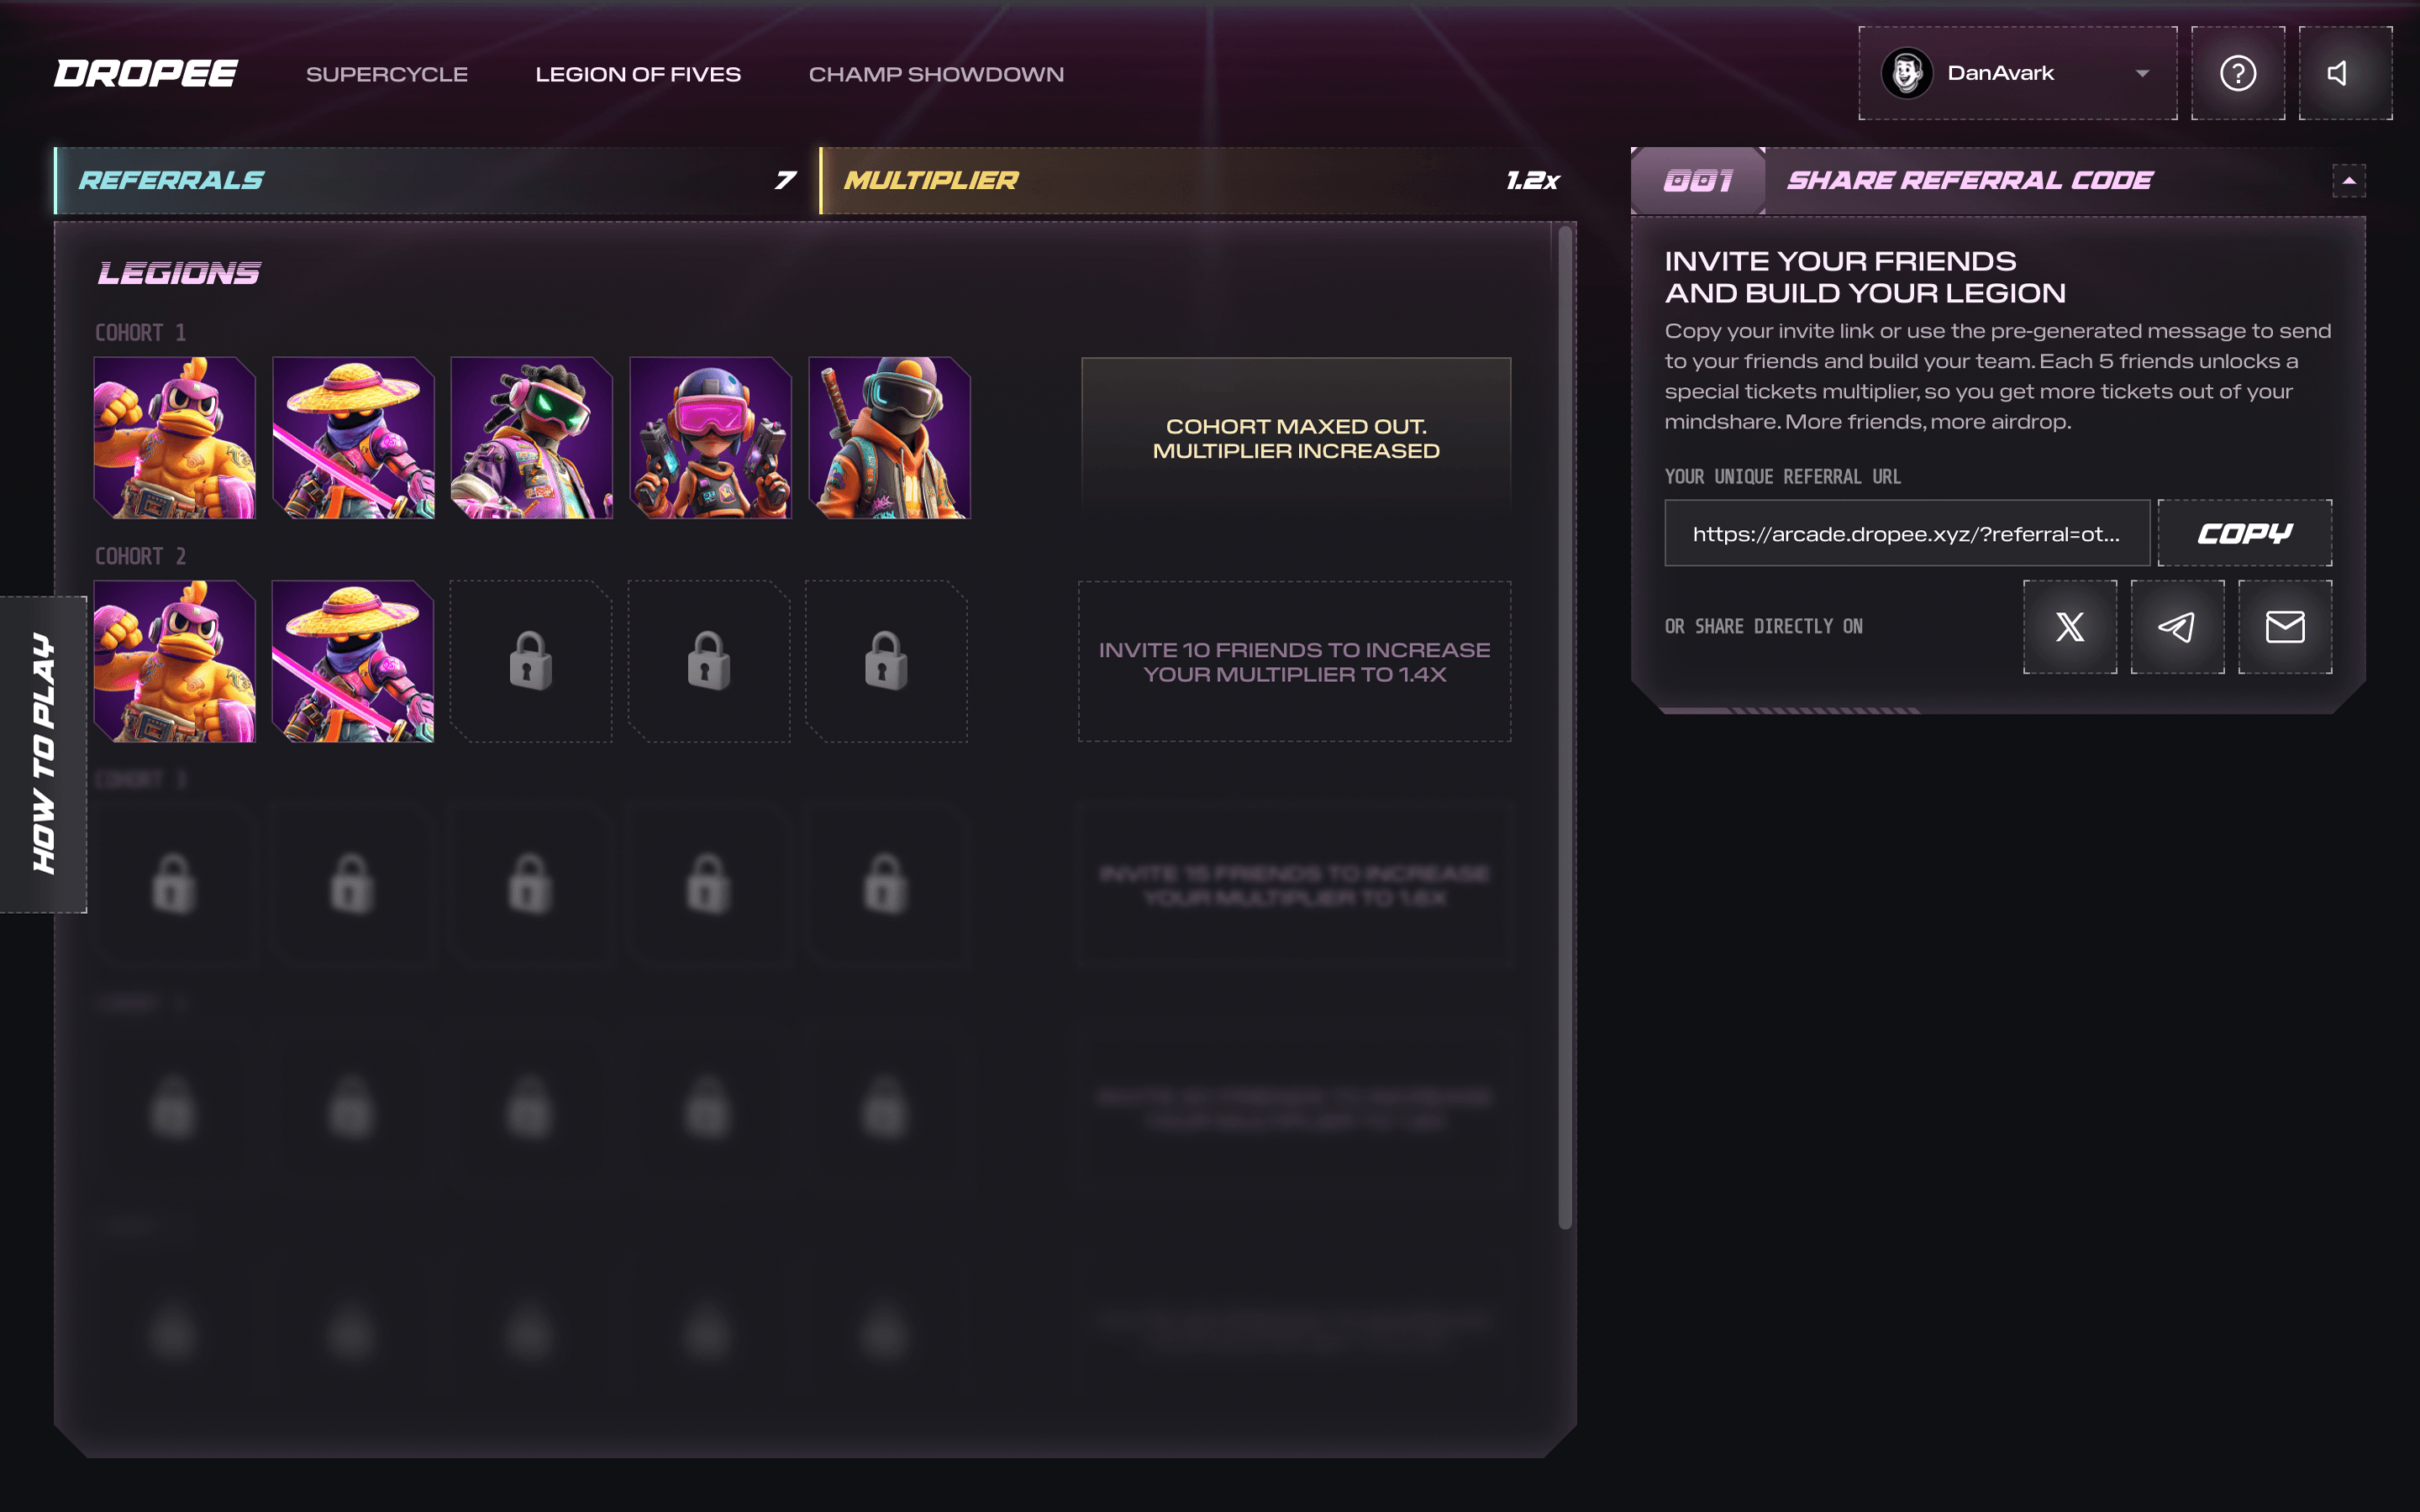Viewport: 2420px width, 1512px height.
Task: Collapse the Share Referral Code panel
Action: [2348, 181]
